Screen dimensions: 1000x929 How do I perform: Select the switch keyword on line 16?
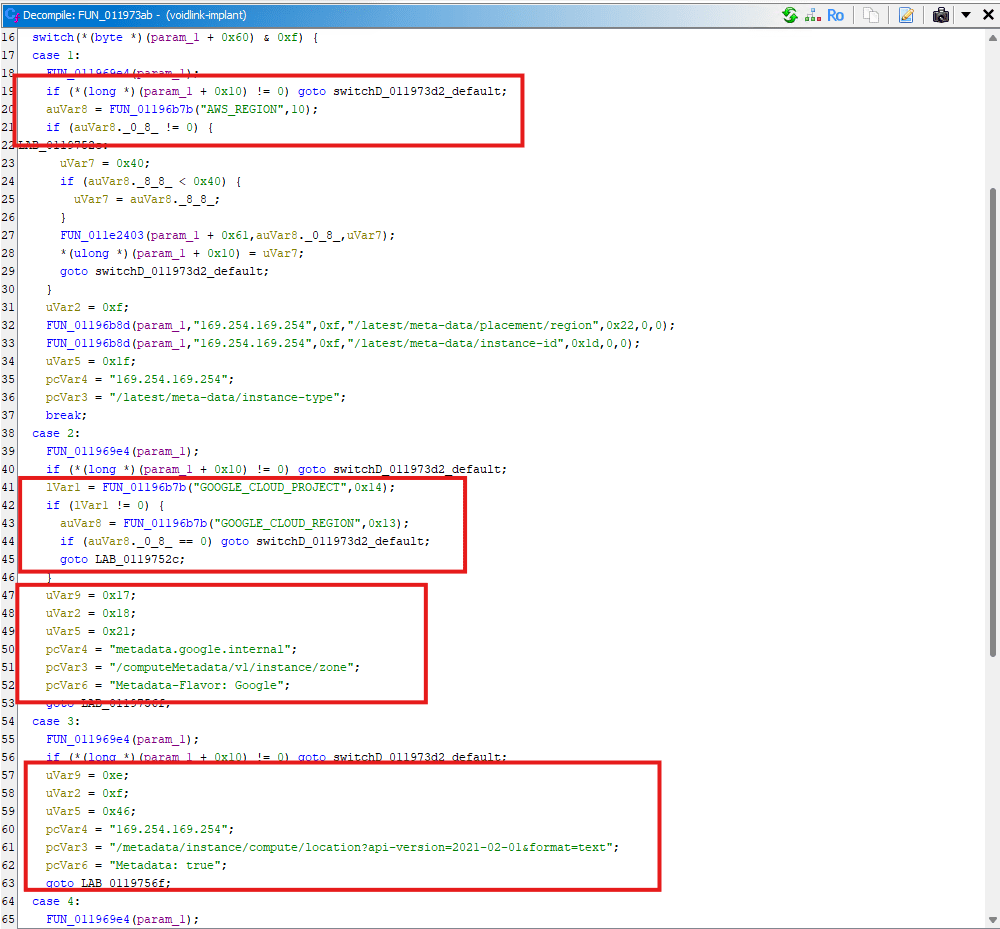tap(49, 37)
